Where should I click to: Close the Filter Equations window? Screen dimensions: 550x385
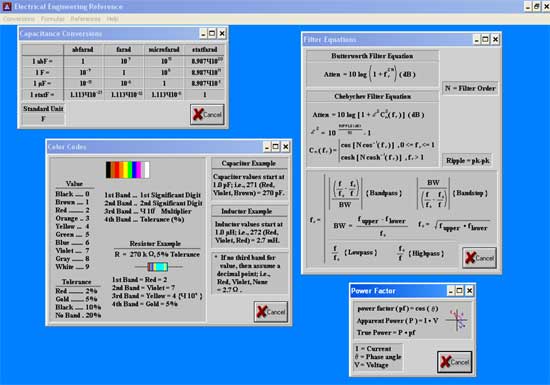495,39
